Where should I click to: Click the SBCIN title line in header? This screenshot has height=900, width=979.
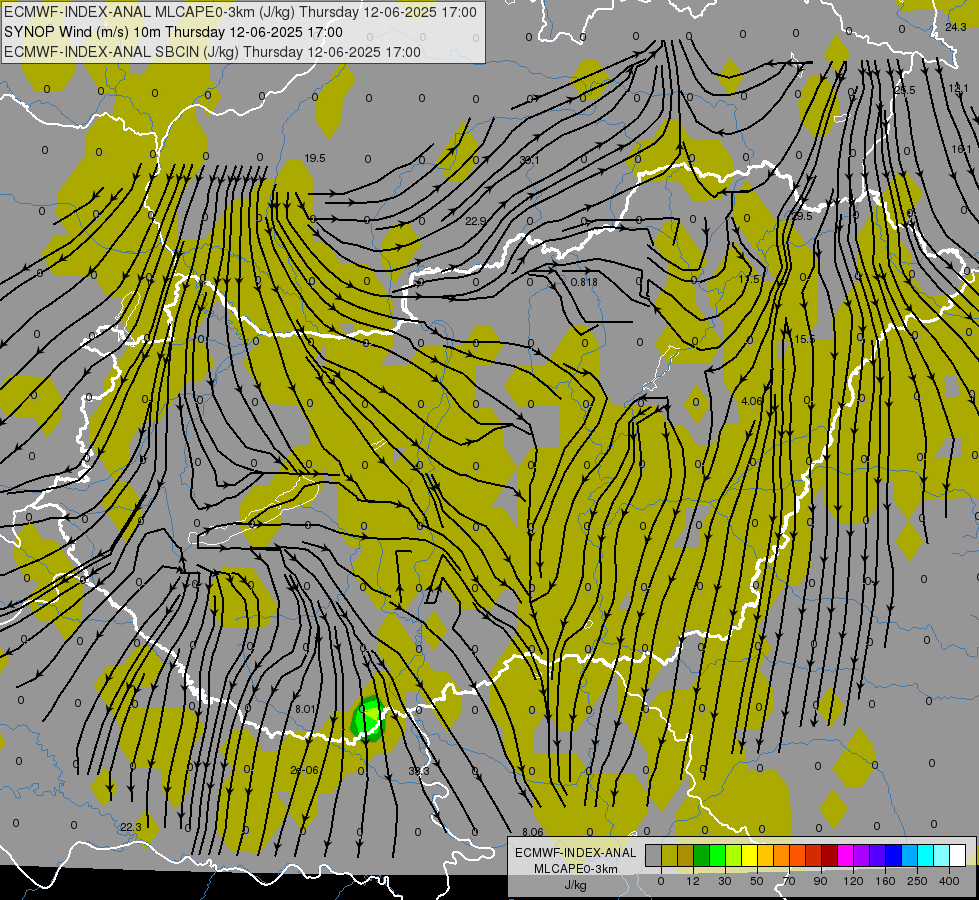click(x=212, y=52)
